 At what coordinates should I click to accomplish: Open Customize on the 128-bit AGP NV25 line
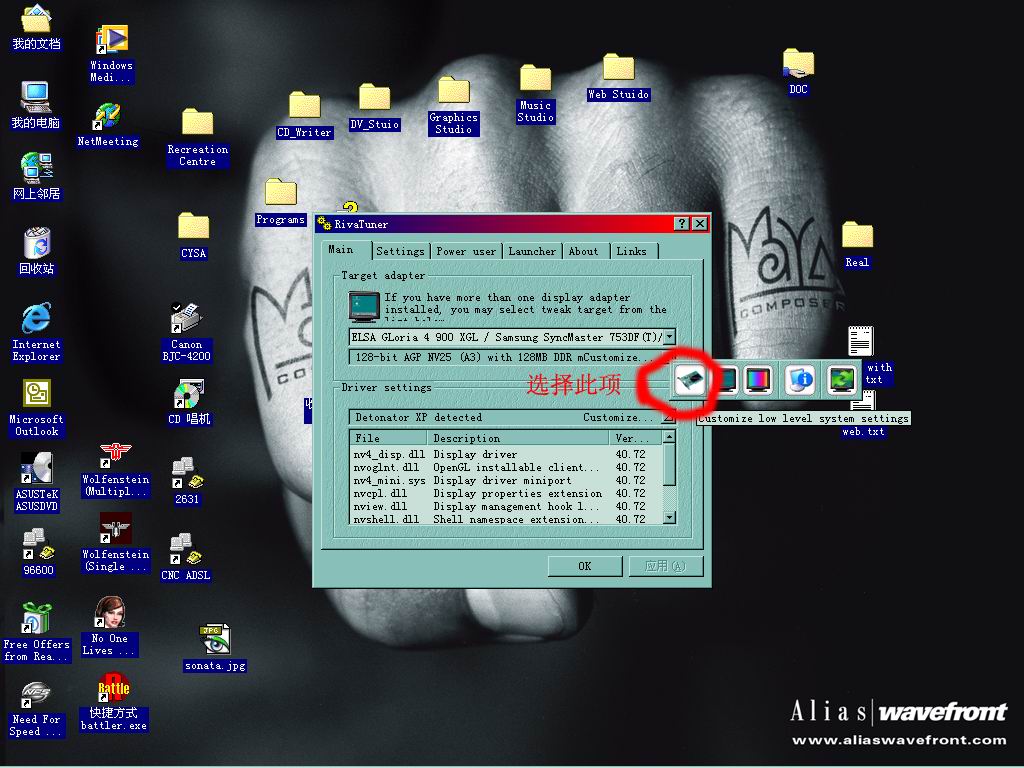point(618,357)
